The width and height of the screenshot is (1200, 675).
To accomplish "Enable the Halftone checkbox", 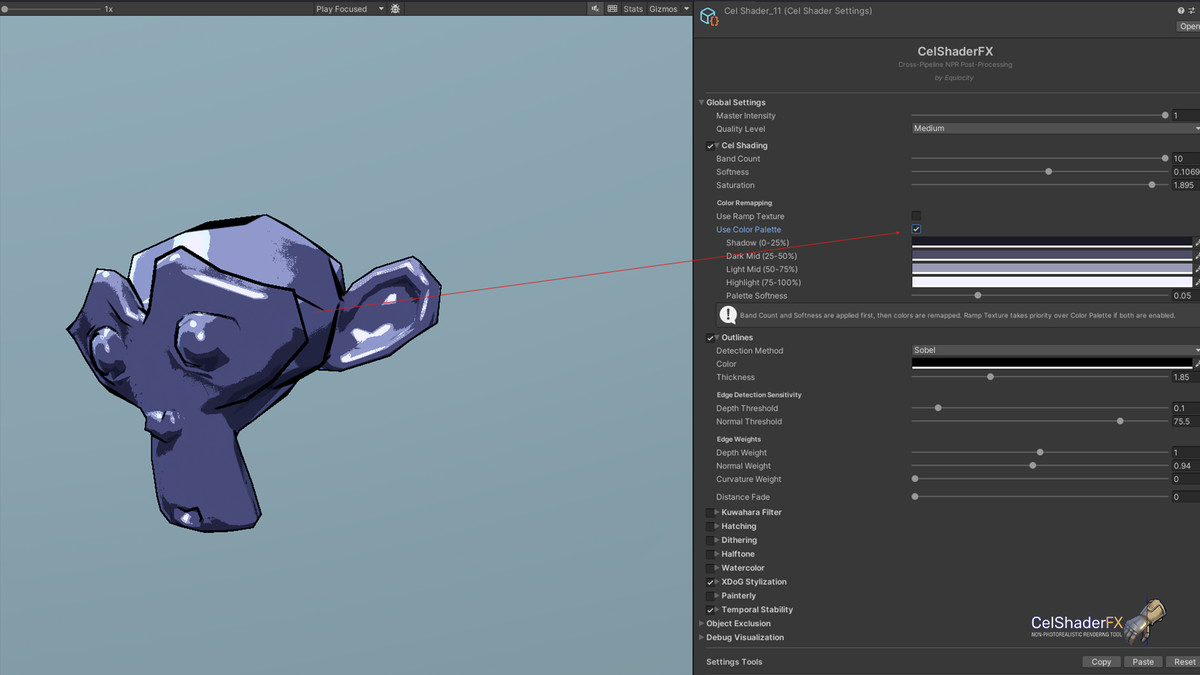I will [710, 554].
